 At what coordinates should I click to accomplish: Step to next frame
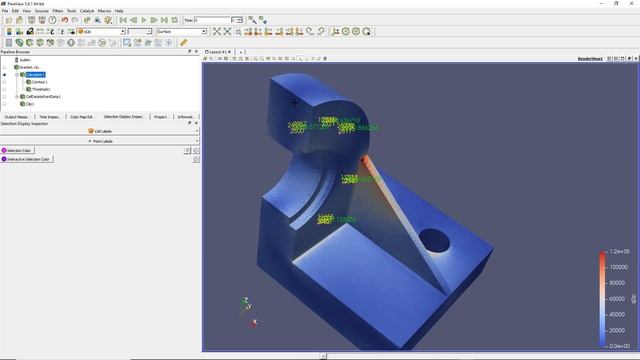tap(154, 20)
